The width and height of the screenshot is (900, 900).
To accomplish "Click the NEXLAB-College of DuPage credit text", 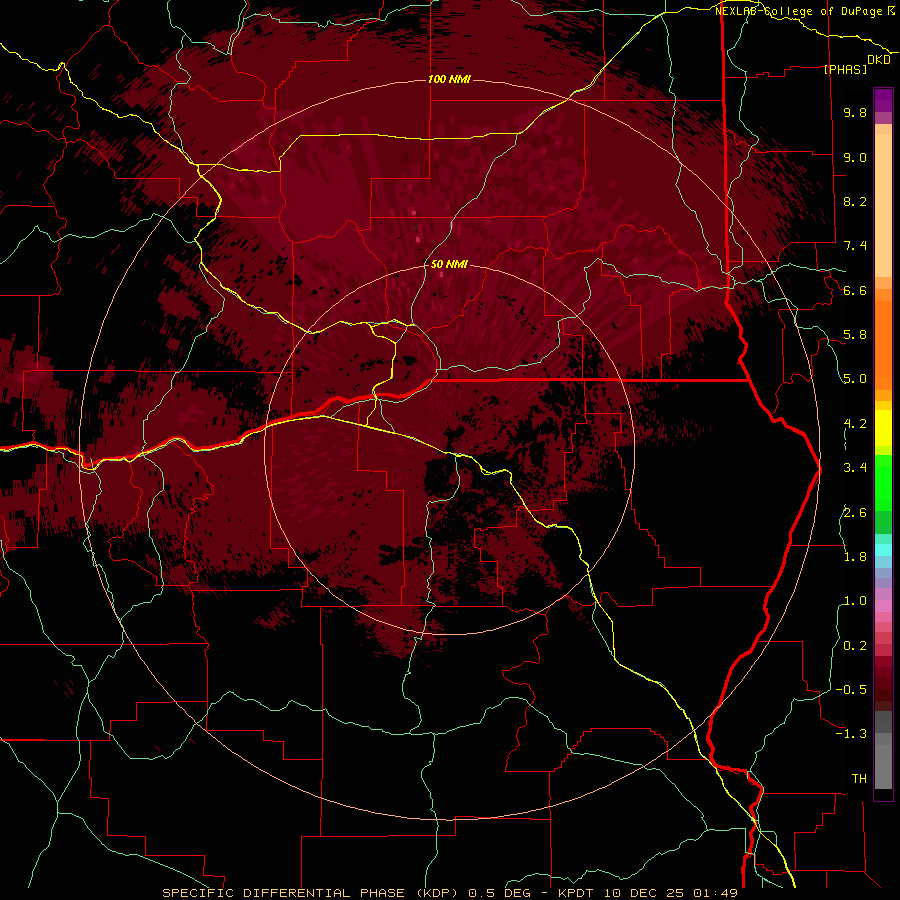I will (800, 11).
